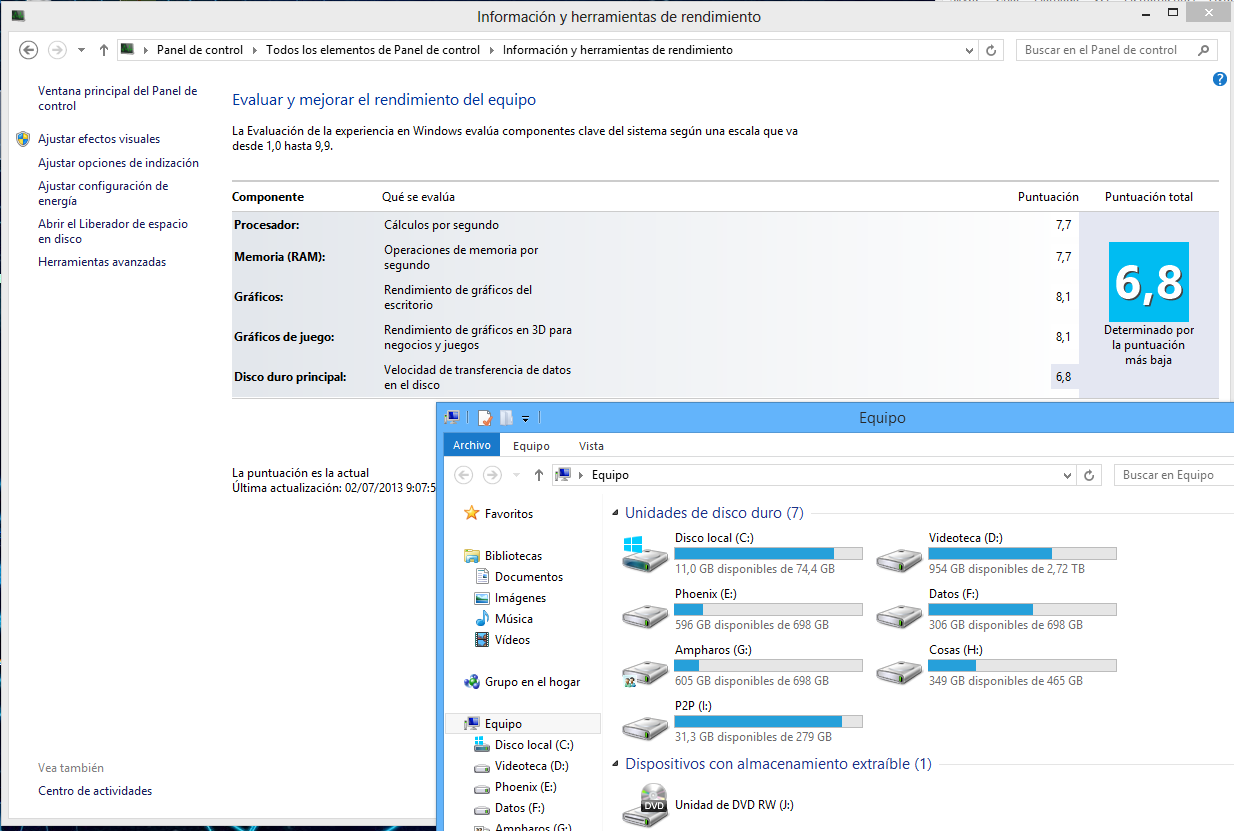Viewport: 1234px width, 831px height.
Task: Open 'Herramientas avanzadas' link
Action: [102, 262]
